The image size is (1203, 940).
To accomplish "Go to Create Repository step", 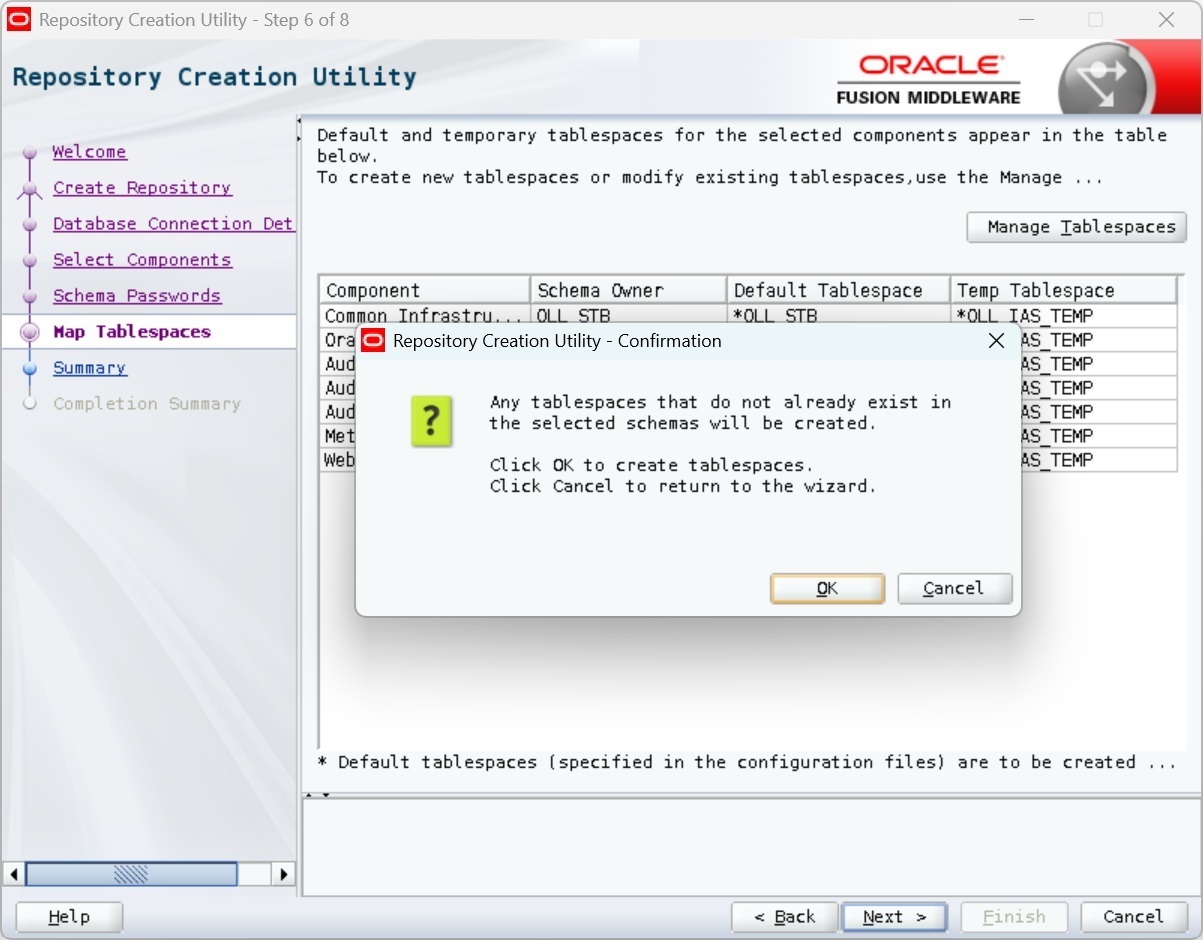I will click(x=141, y=188).
